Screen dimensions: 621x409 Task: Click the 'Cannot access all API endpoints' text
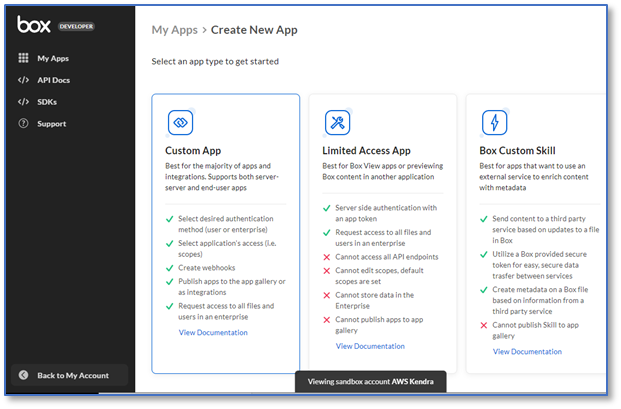click(387, 257)
